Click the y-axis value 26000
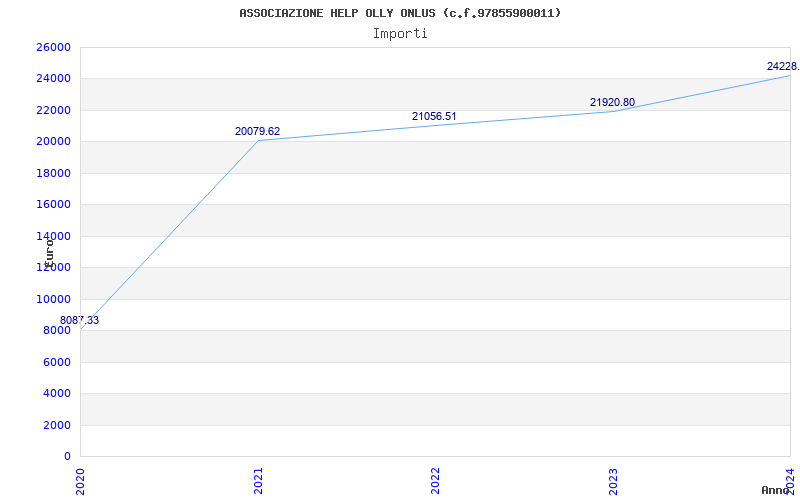The image size is (800, 500). click(53, 47)
